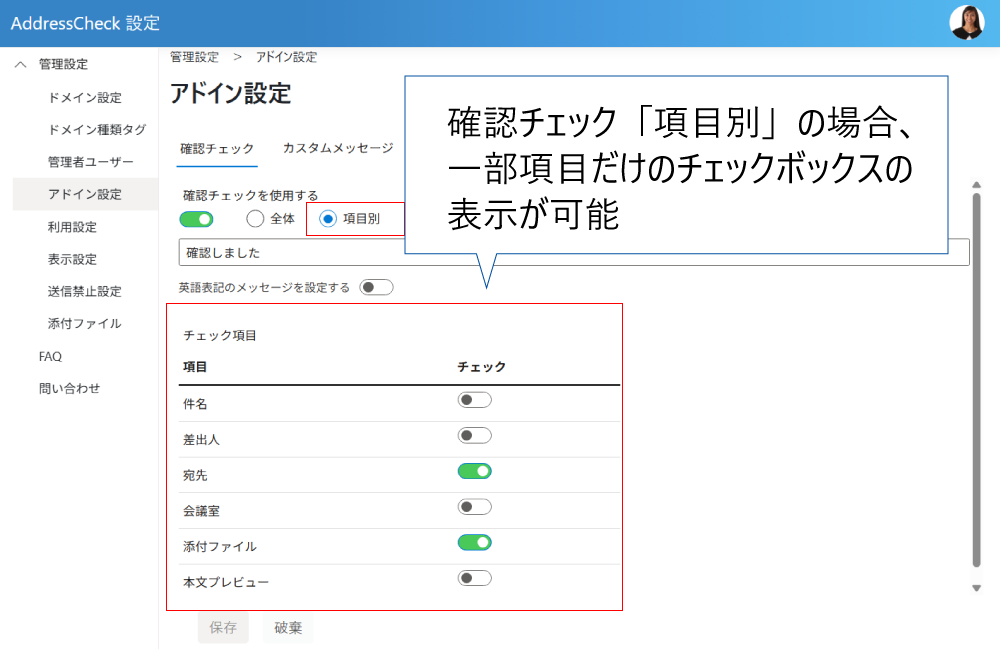
Task: Click the 保存 button
Action: coord(223,628)
